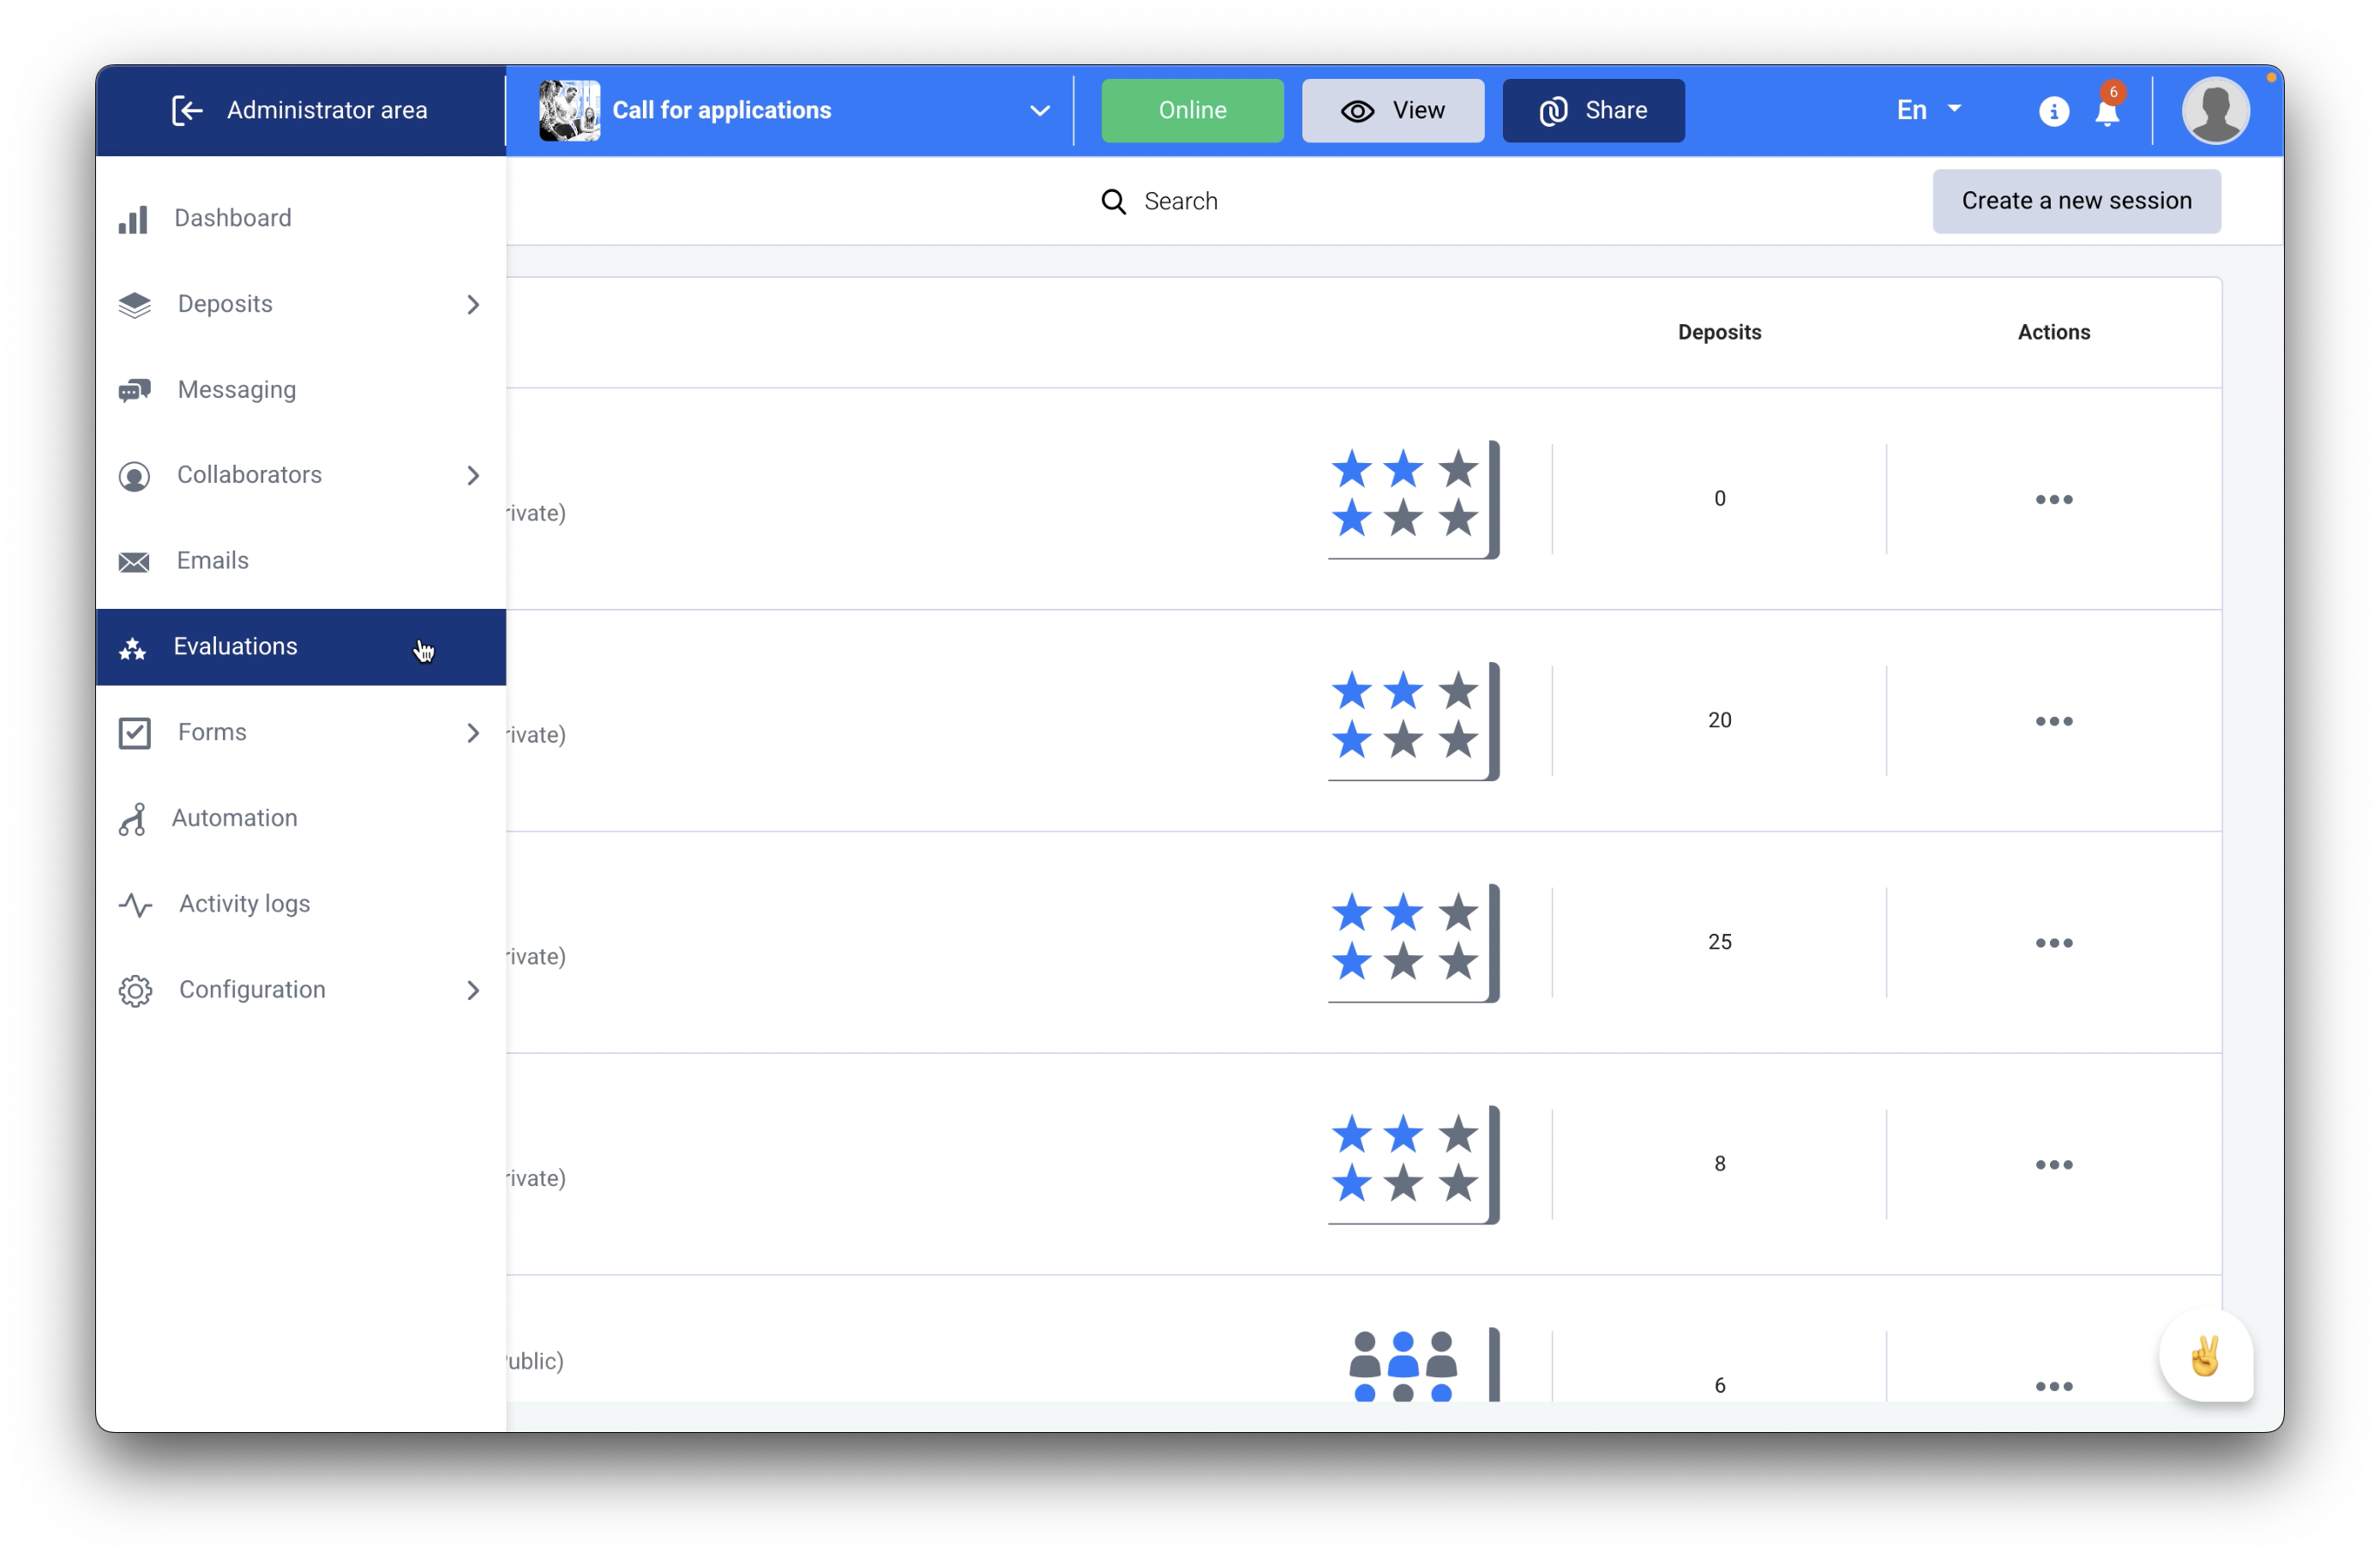The width and height of the screenshot is (2380, 1559).
Task: Click the View eye button
Action: (1392, 110)
